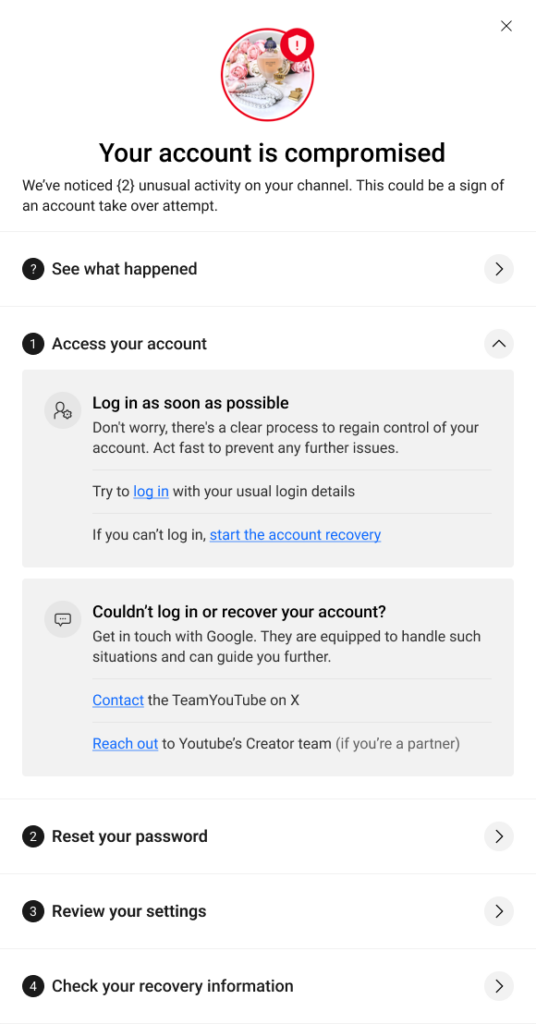This screenshot has width=536, height=1024.
Task: Click Reach out to Creator team link
Action: tap(125, 744)
